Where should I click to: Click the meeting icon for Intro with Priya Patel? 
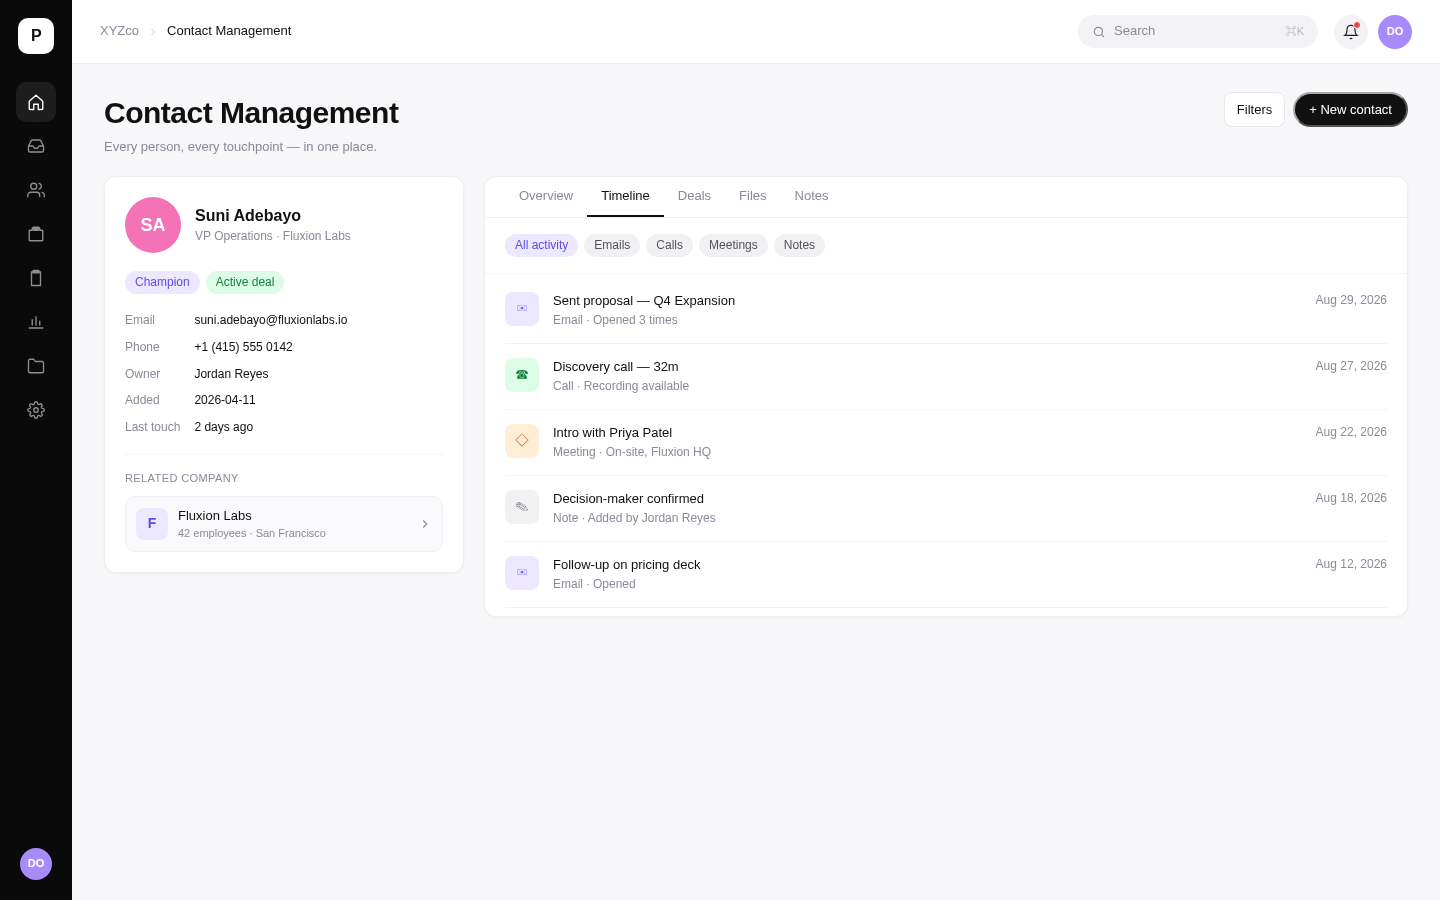[x=522, y=441]
